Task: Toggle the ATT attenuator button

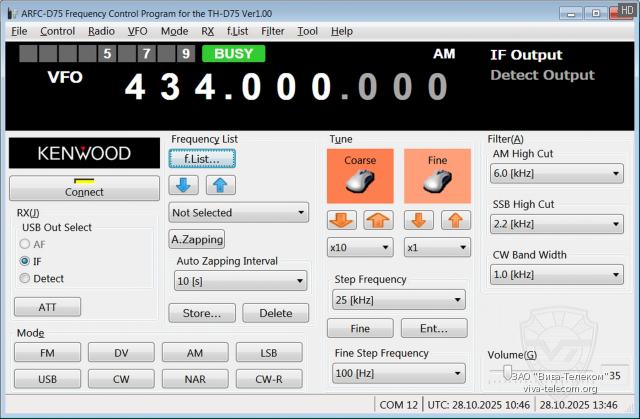Action: pos(47,307)
